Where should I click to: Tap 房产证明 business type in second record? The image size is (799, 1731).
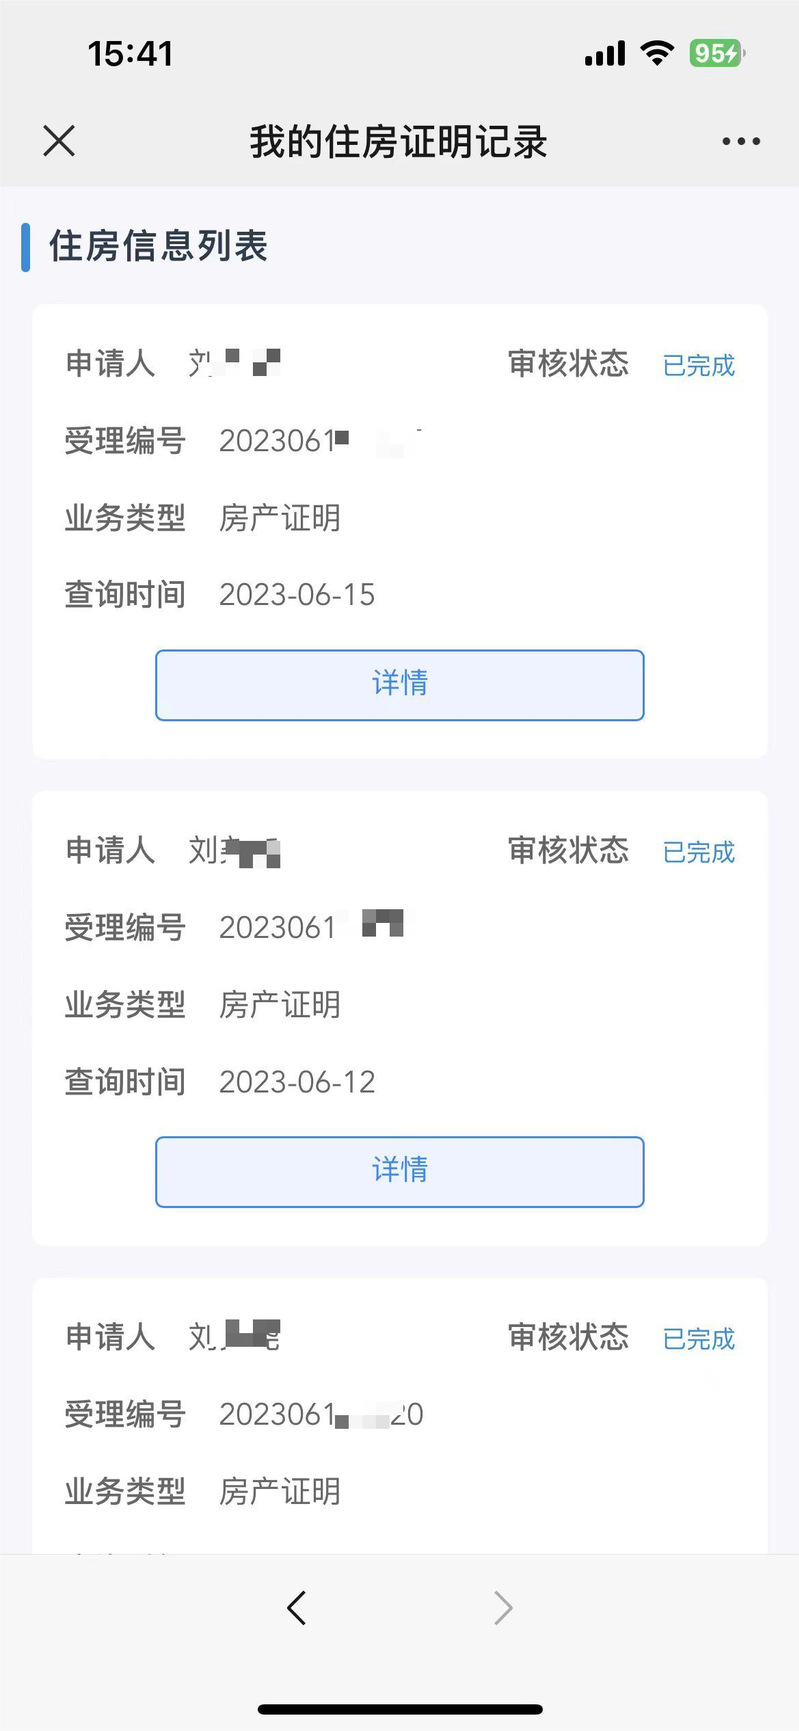[x=280, y=1005]
